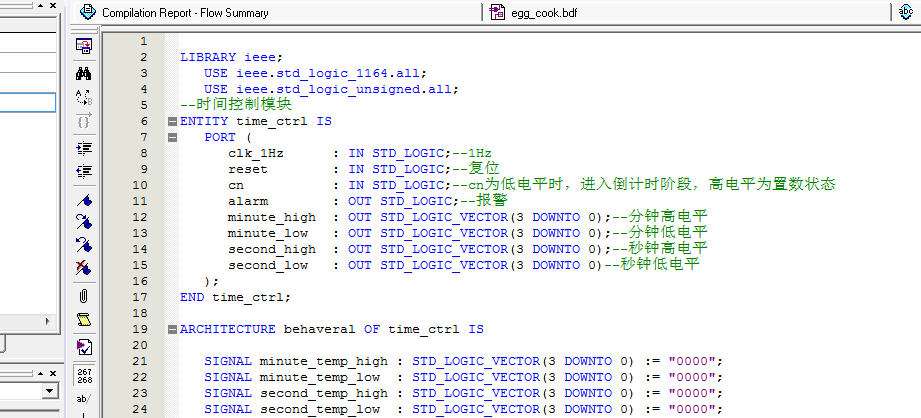This screenshot has height=418, width=921.
Task: Click the up arrow on upper-left panel title bar
Action: (x=41, y=6)
